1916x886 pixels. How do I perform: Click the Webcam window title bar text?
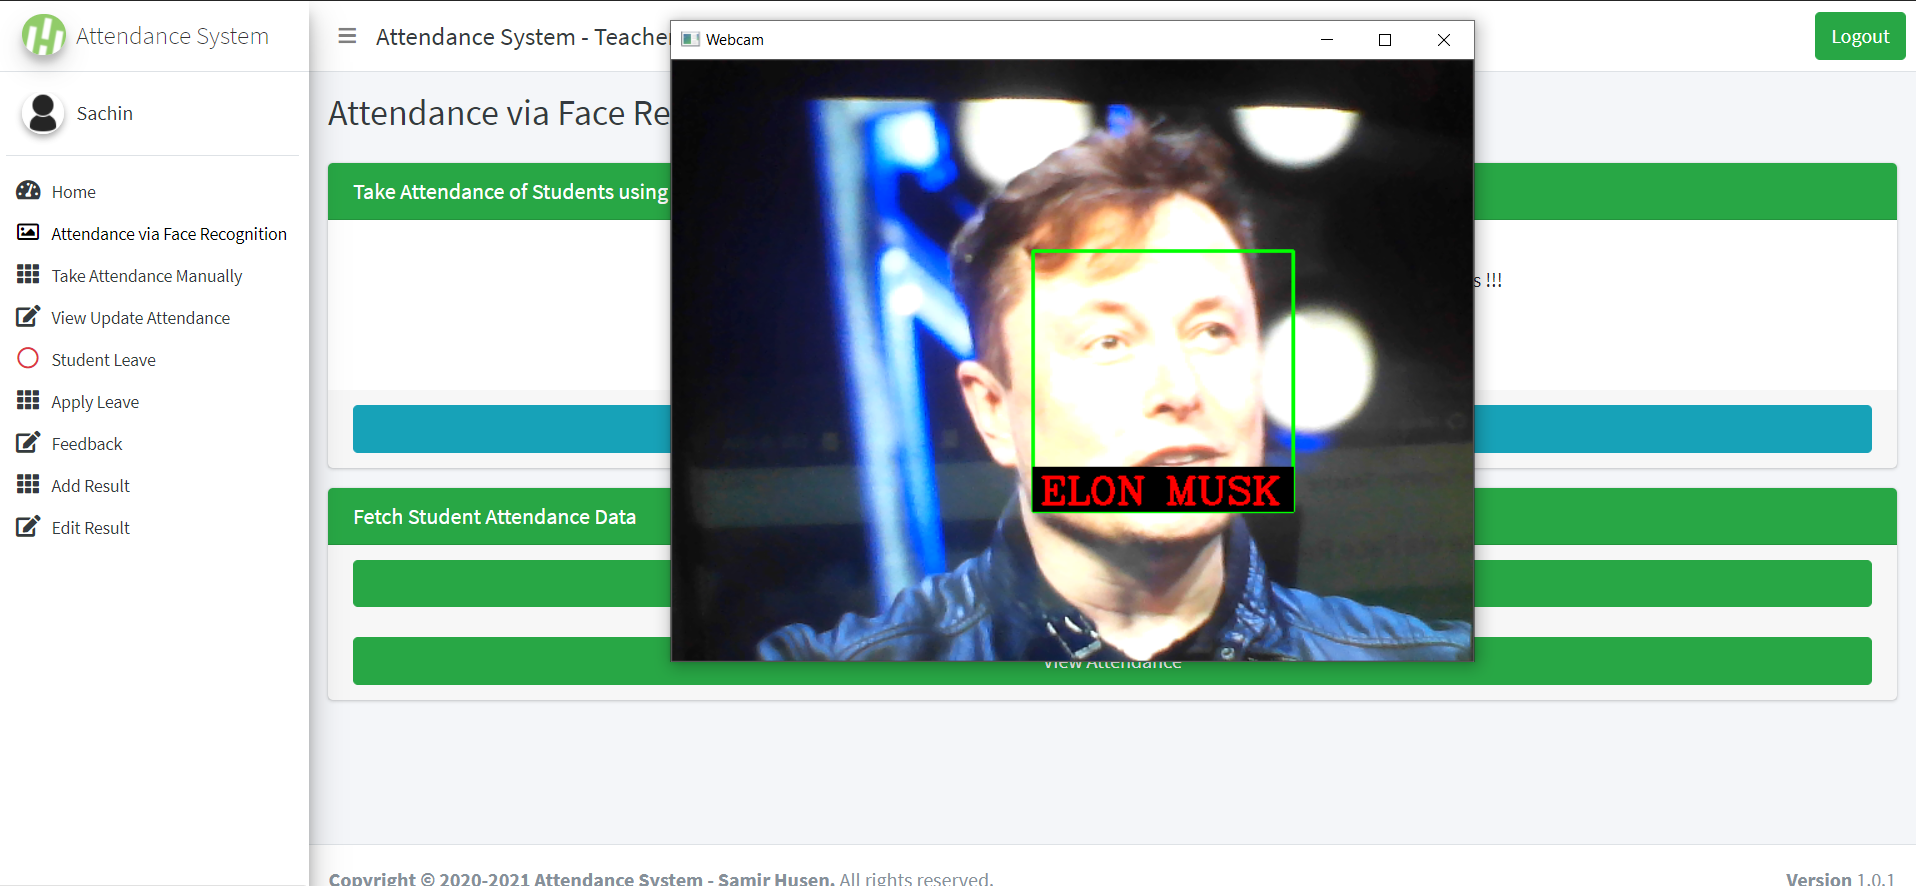tap(735, 39)
